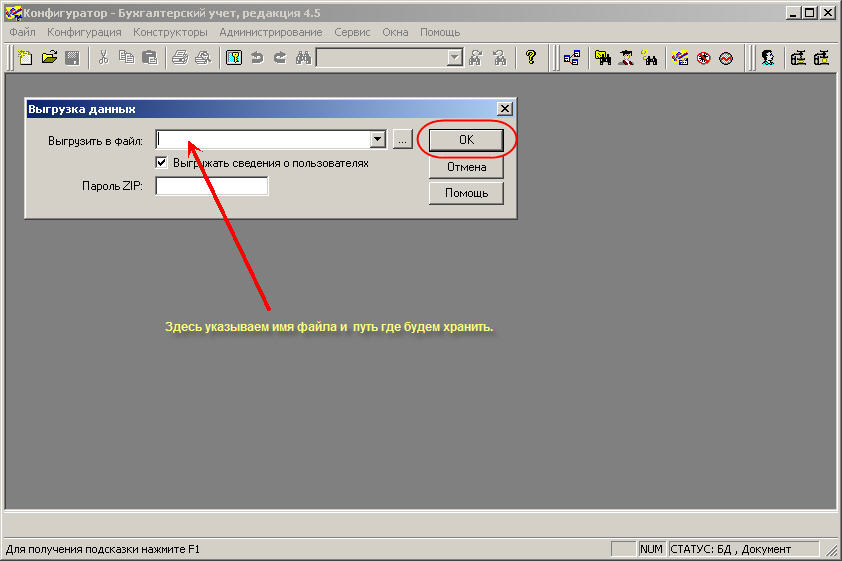Click the Отмена button
The image size is (842, 561).
(x=466, y=167)
